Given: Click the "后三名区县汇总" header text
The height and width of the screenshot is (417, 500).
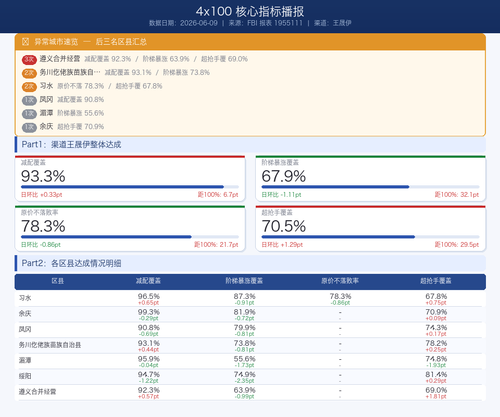Looking at the screenshot, I should coord(121,42).
